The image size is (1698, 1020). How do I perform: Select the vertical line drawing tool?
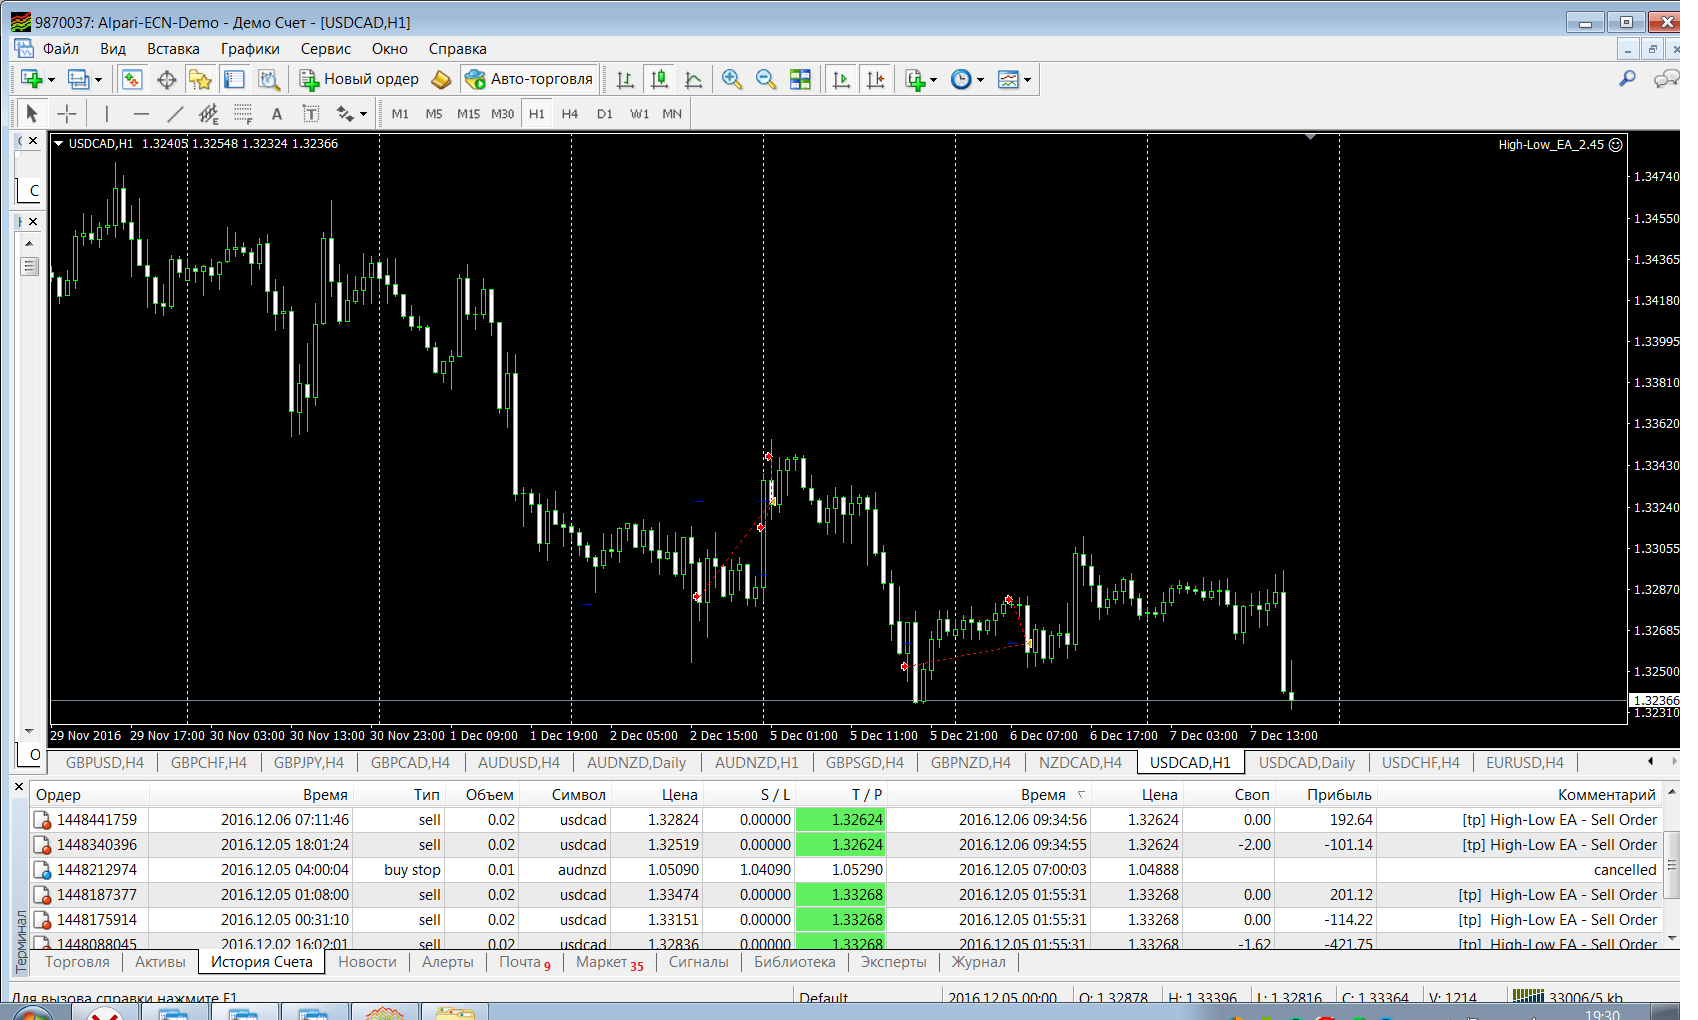pyautogui.click(x=107, y=114)
